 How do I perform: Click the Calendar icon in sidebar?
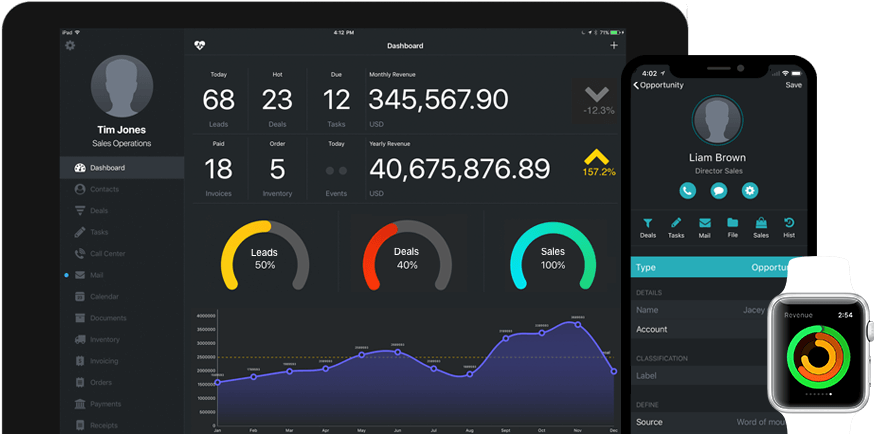coord(80,296)
